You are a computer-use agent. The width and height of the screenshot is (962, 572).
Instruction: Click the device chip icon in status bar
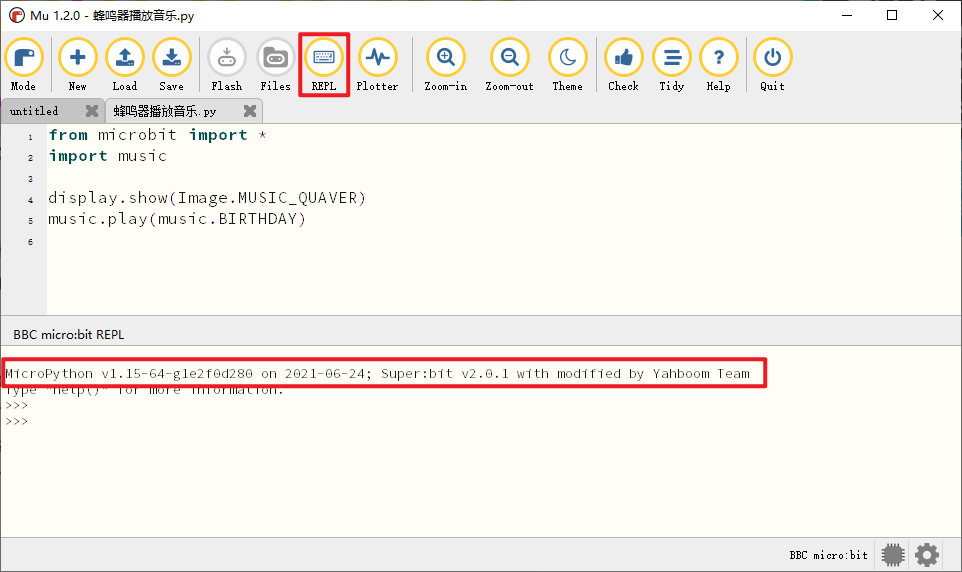tap(893, 555)
